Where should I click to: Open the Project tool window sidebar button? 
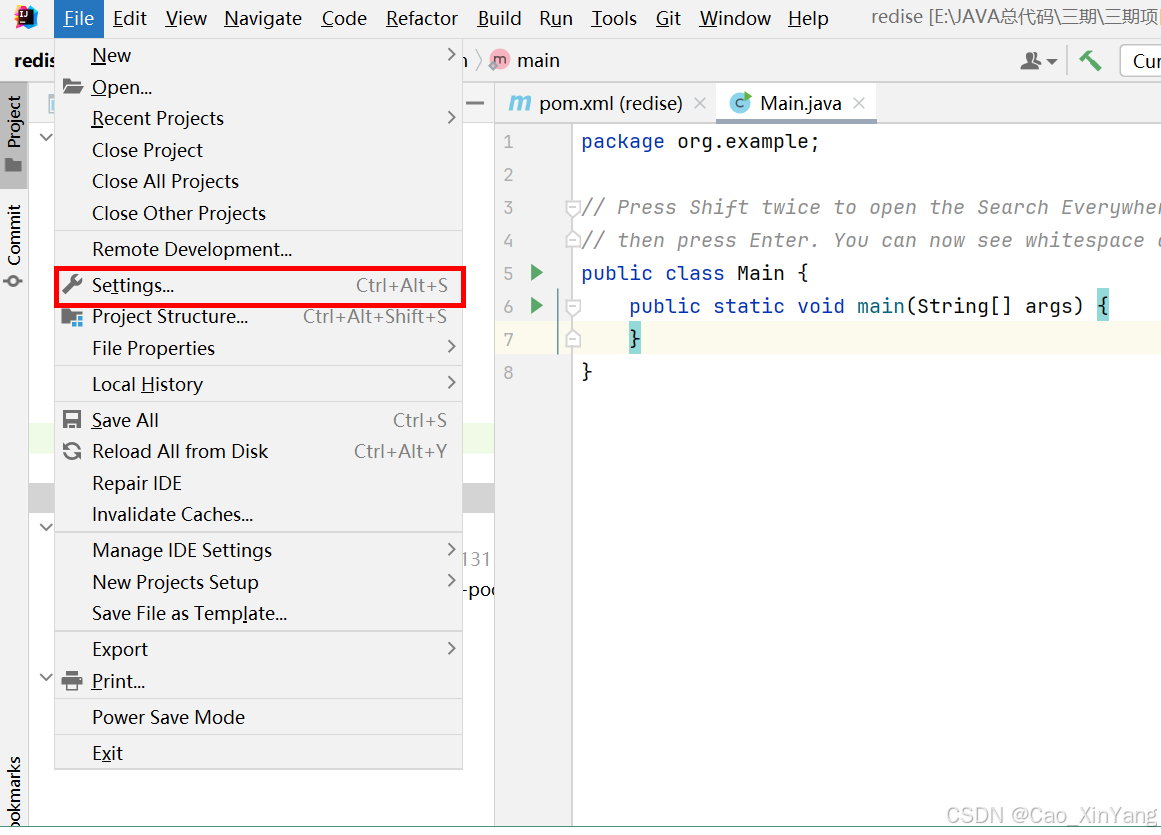(14, 133)
